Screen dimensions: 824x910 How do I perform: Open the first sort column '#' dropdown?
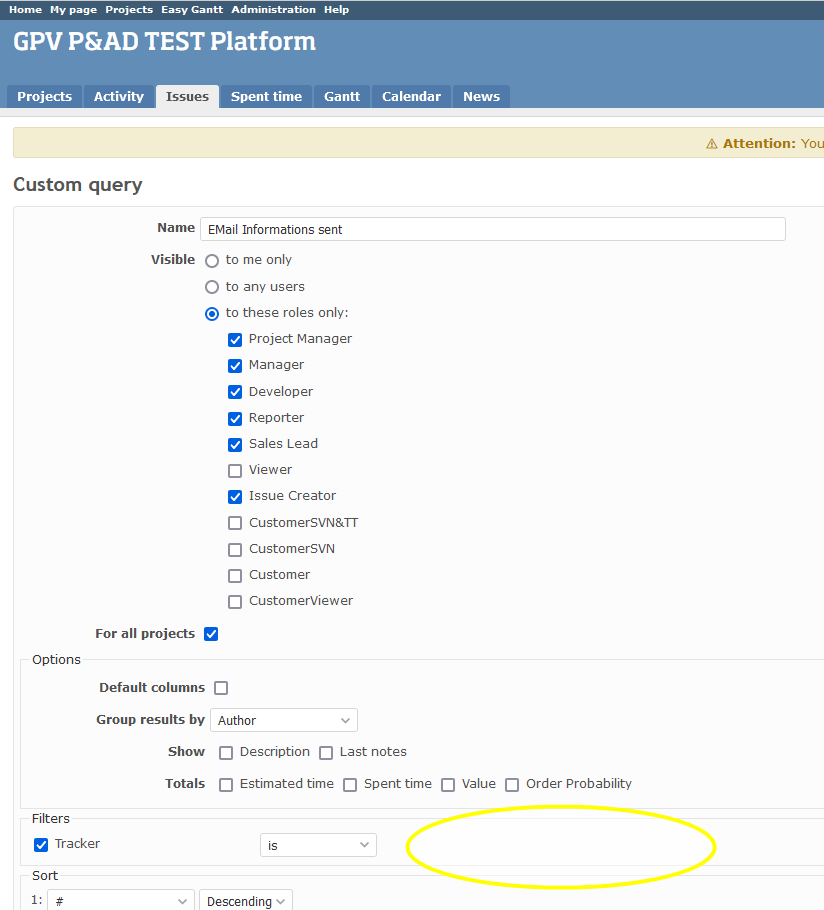pos(121,901)
